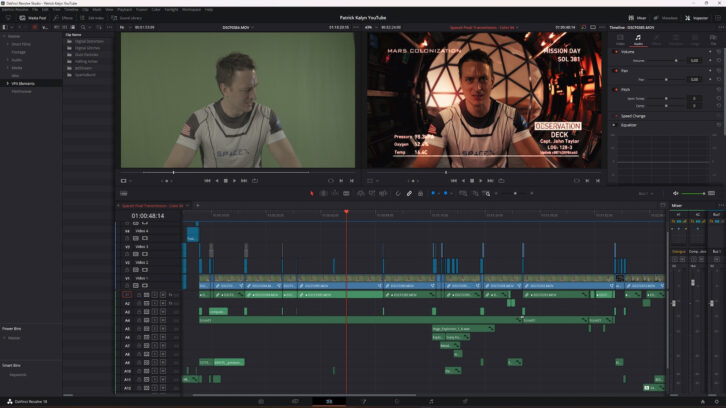Toggle the Volume section enable dot

616,52
